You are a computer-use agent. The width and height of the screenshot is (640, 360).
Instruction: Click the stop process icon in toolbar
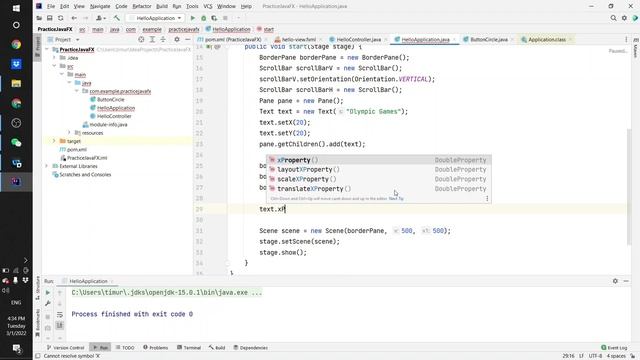[x=225, y=18]
